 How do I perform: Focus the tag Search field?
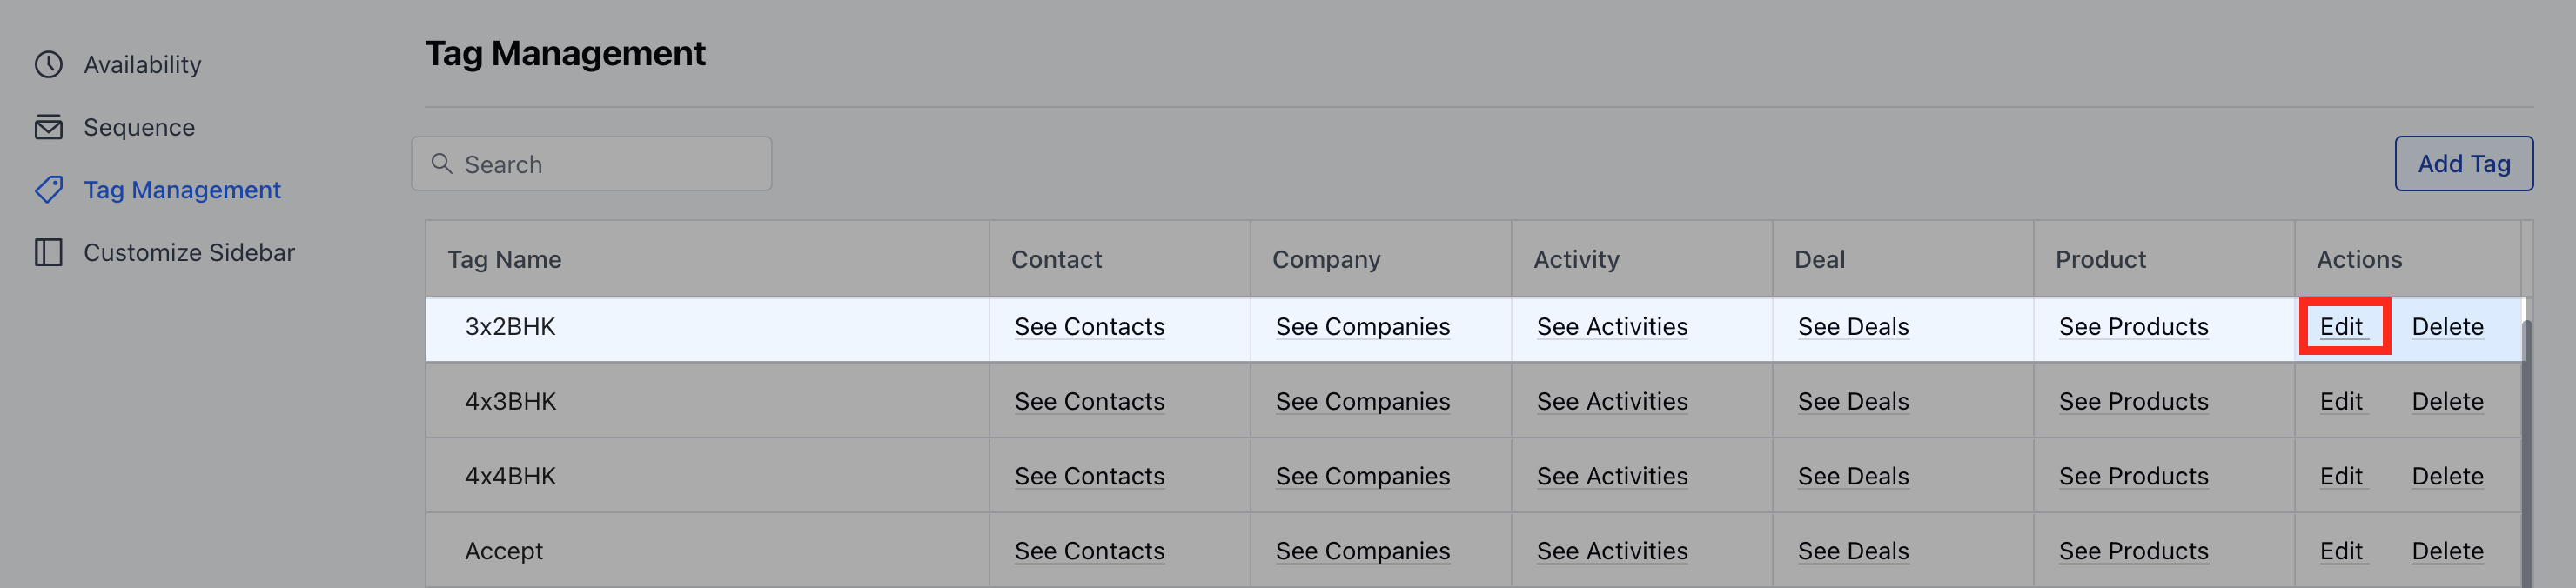point(591,164)
